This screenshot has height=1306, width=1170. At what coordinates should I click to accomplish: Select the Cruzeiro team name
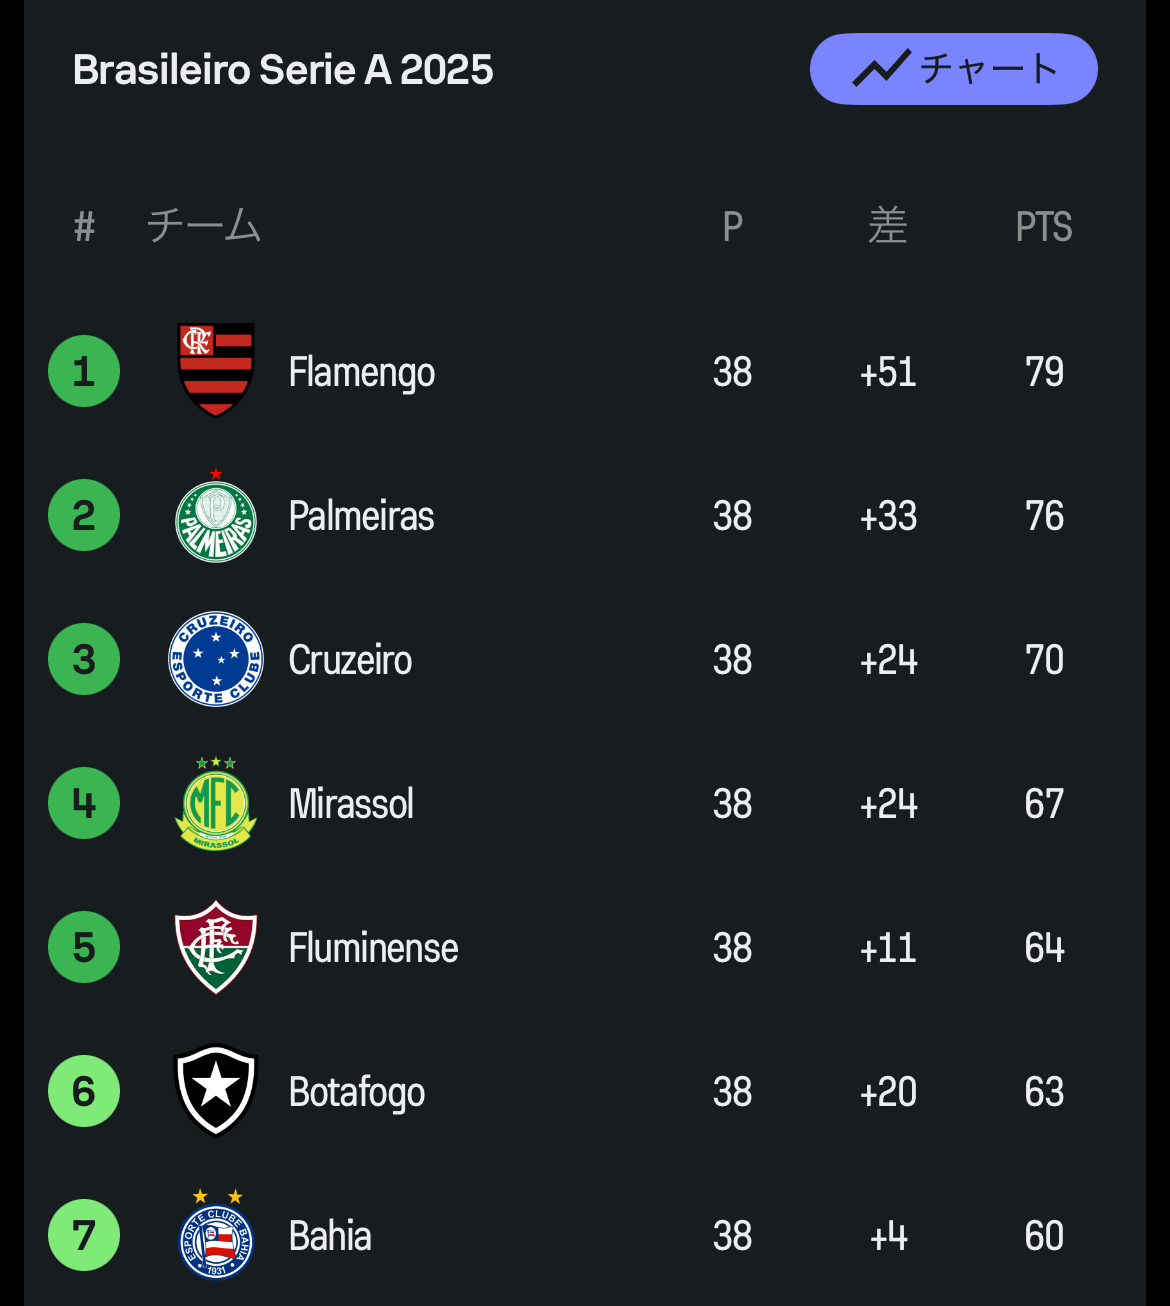350,660
